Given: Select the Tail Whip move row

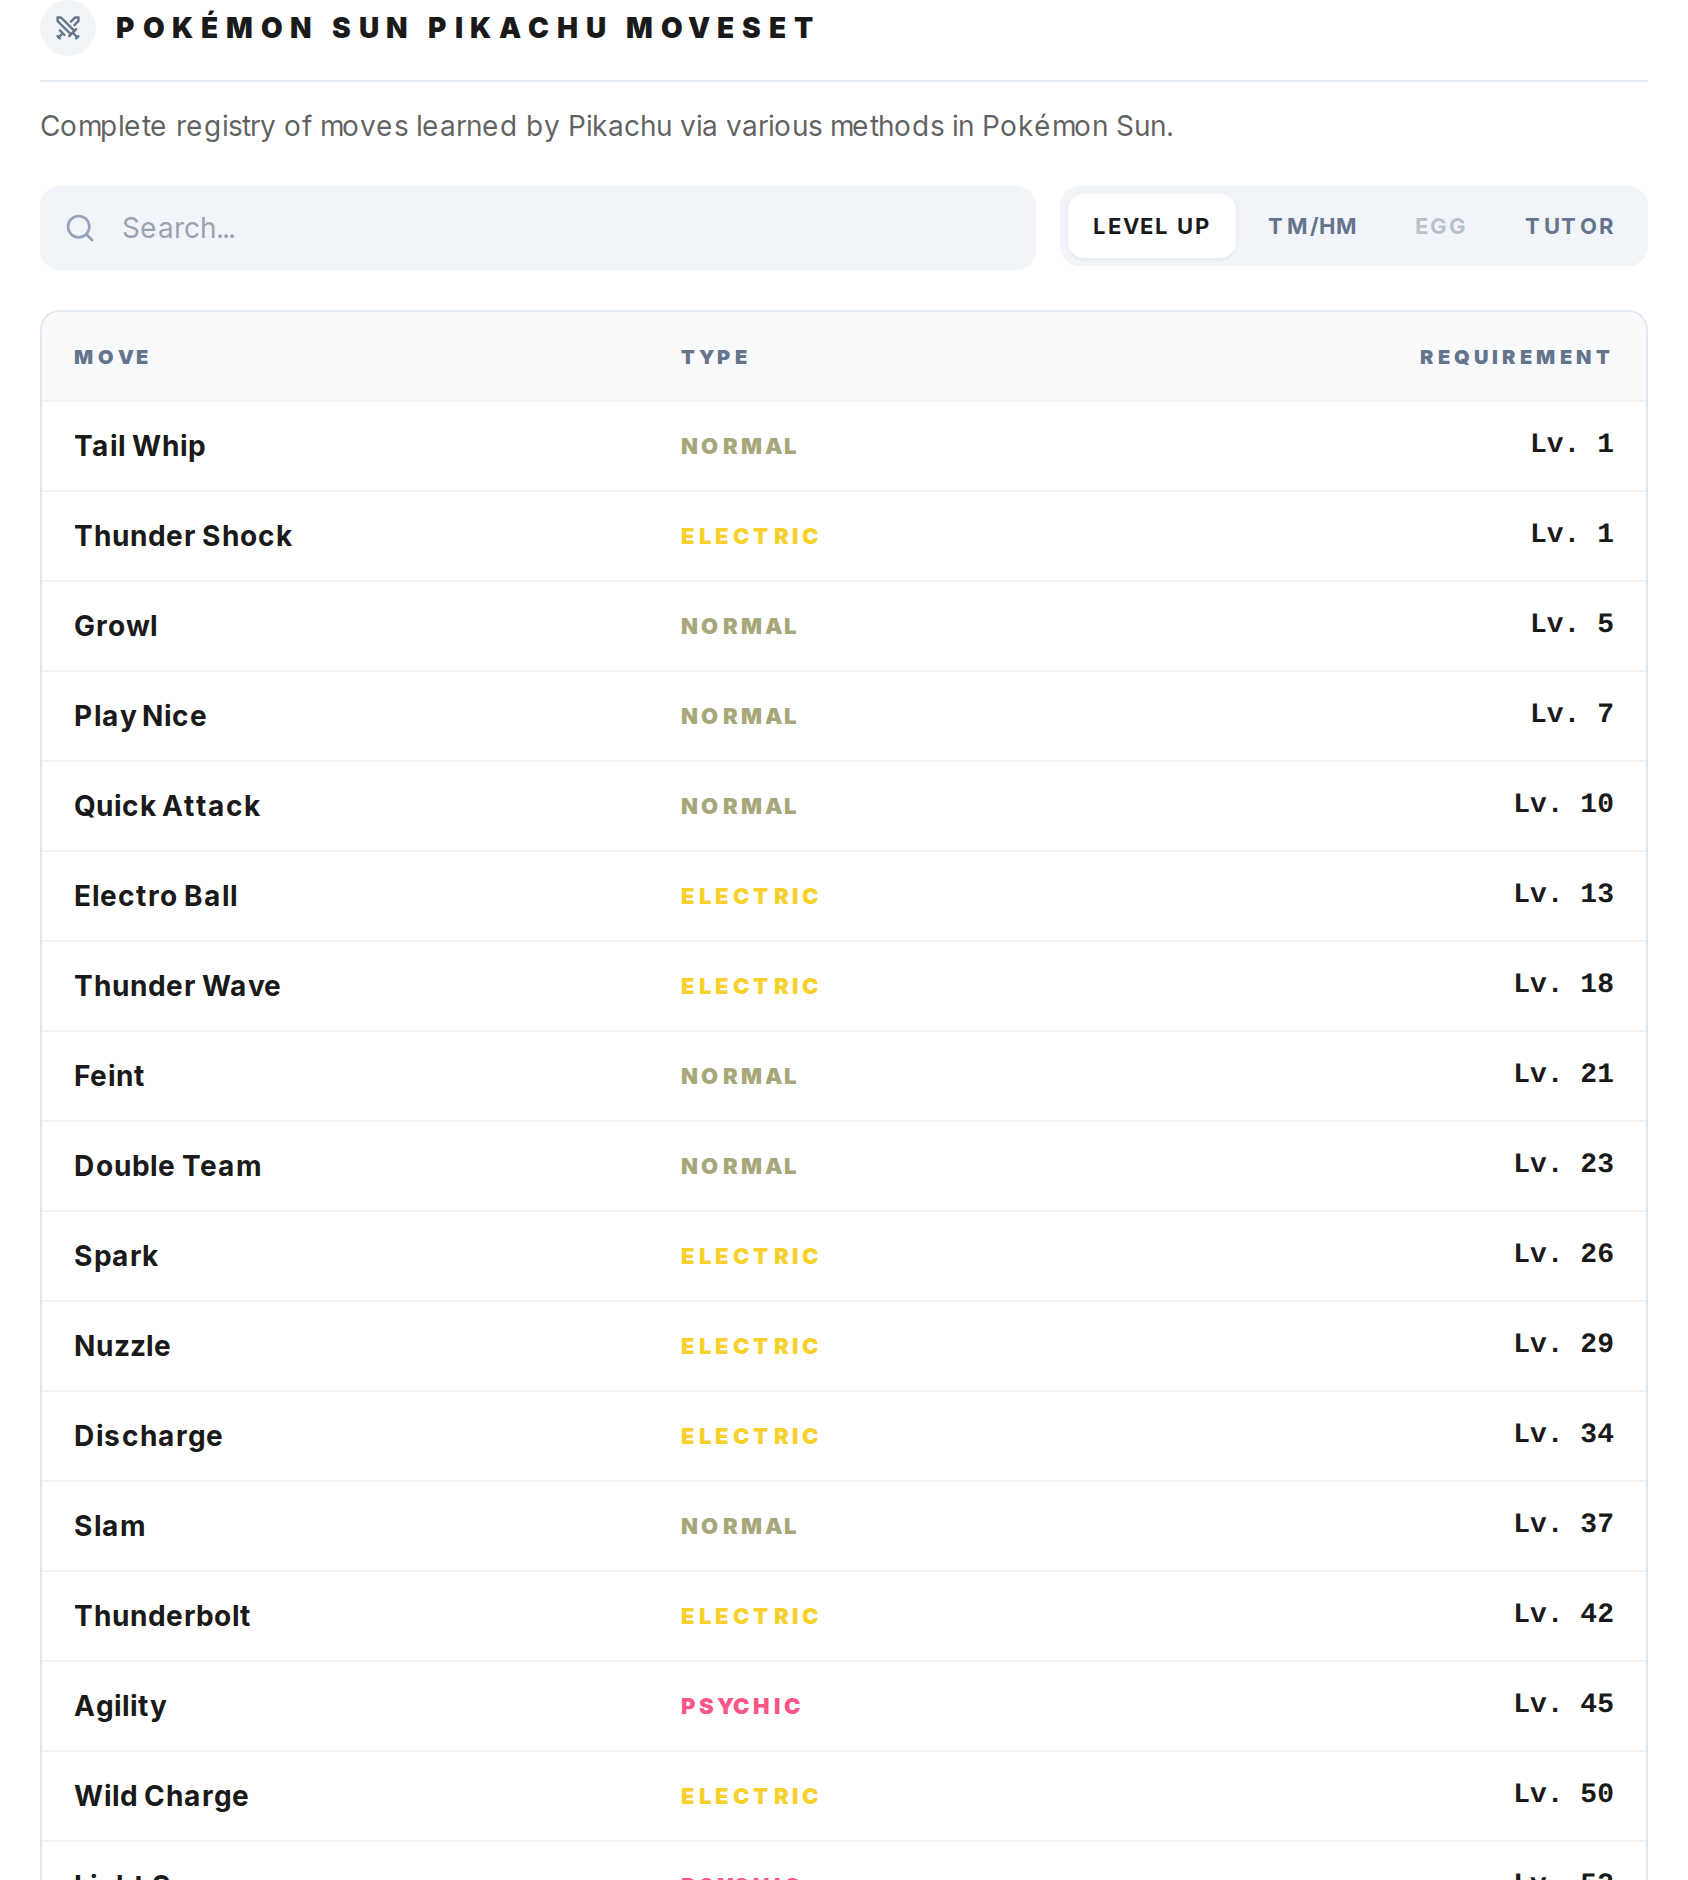Looking at the screenshot, I should (x=844, y=446).
